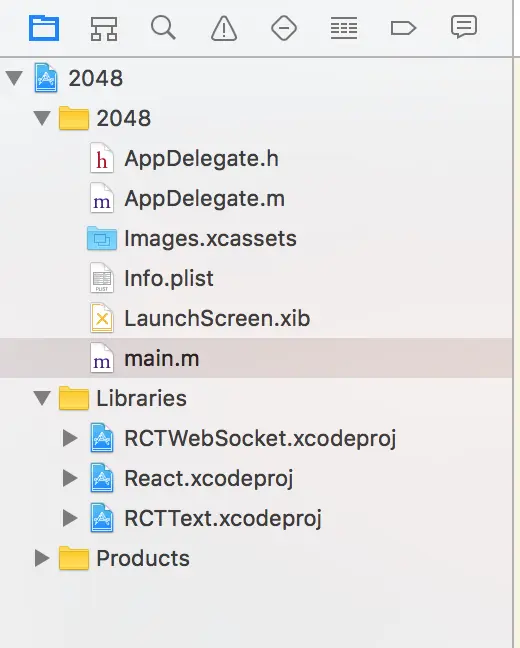
Task: Collapse the 2048 yellow folder triangle
Action: (42, 118)
